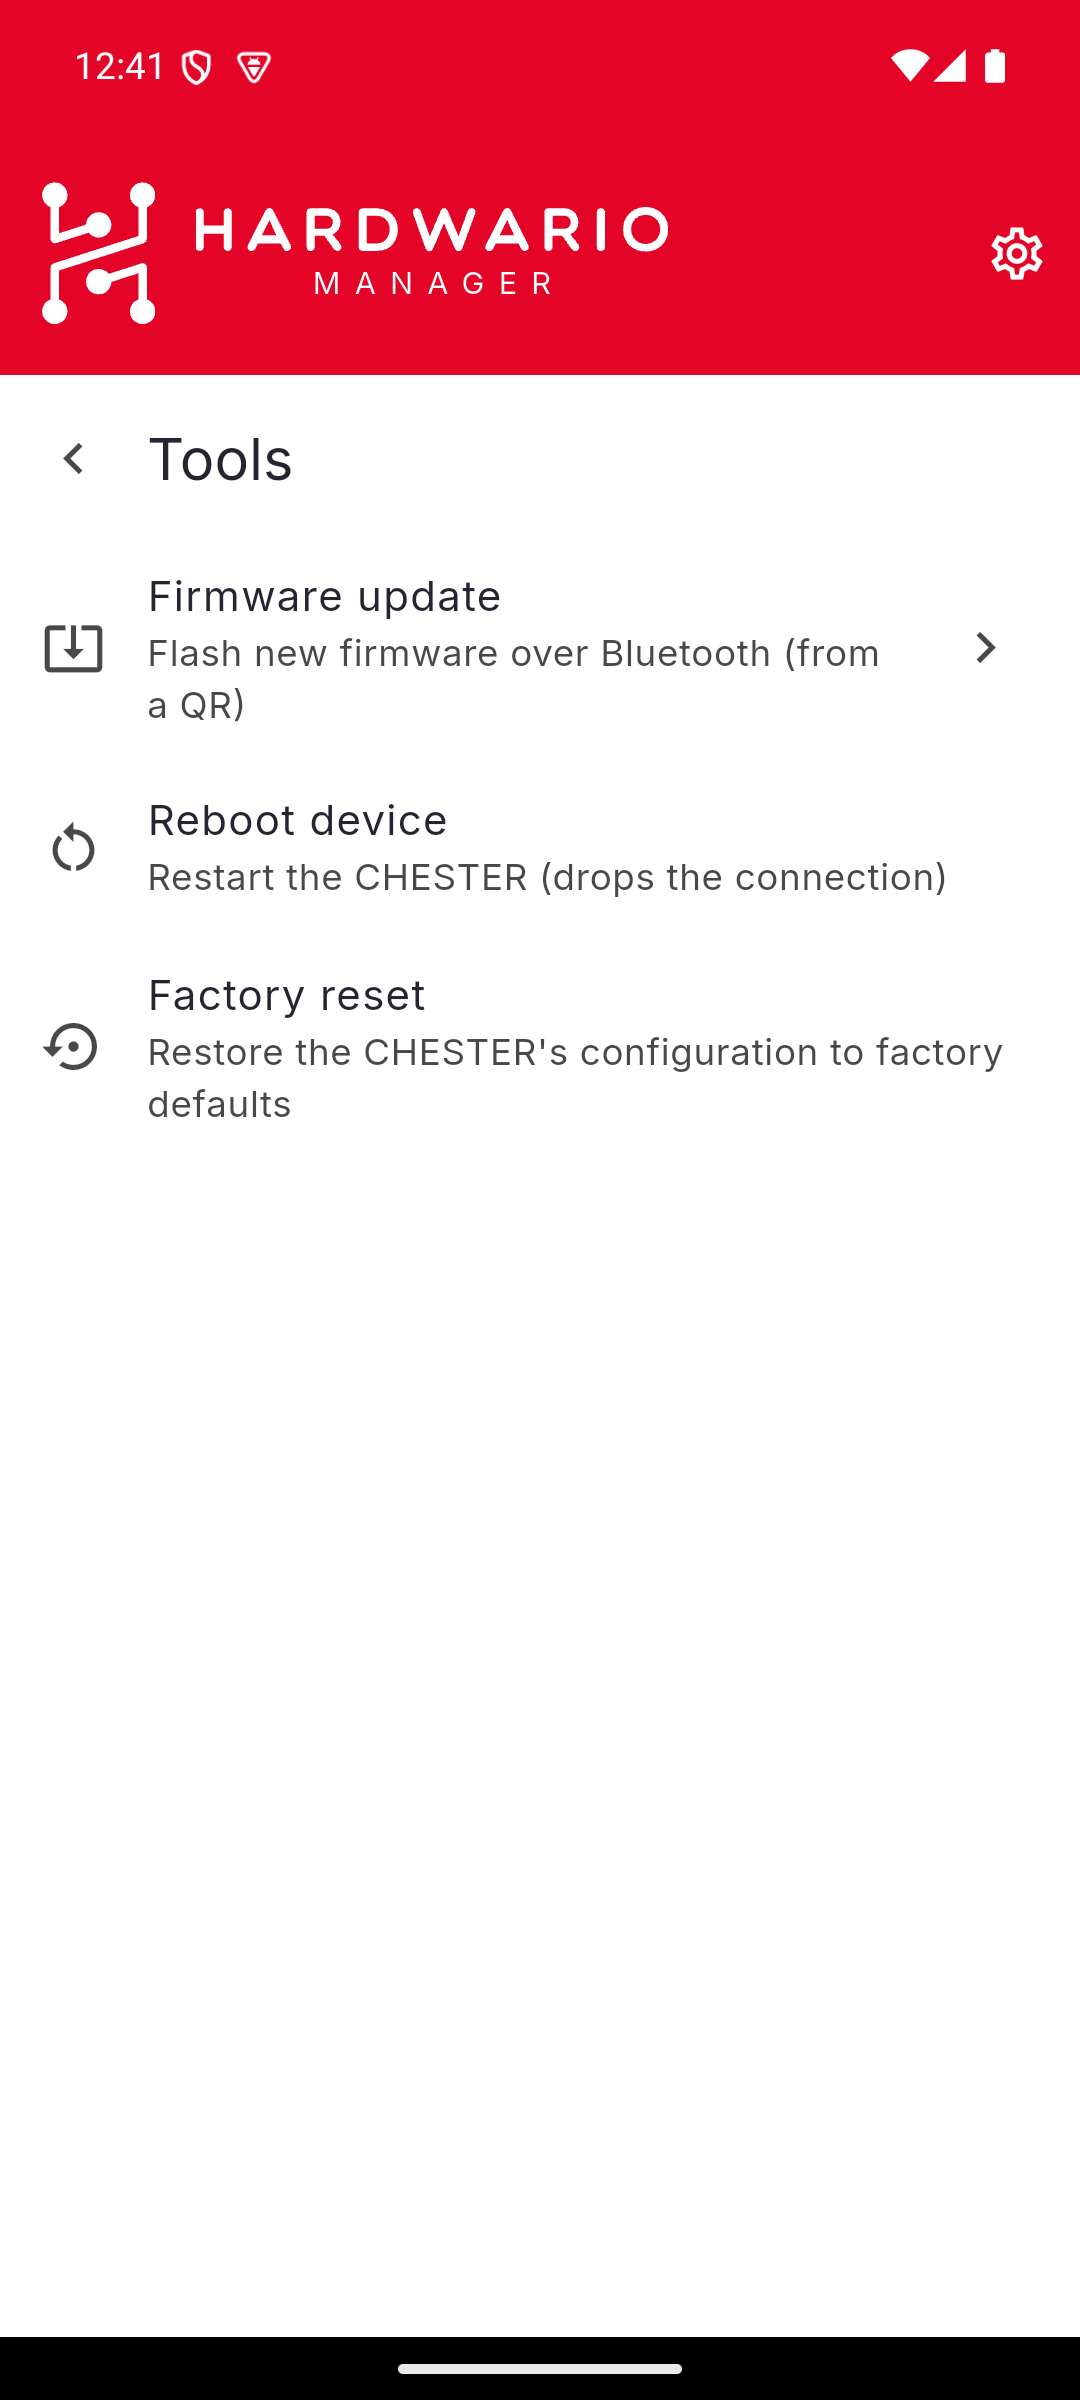The image size is (1080, 2400).
Task: Tap the battery icon in status bar
Action: click(995, 66)
